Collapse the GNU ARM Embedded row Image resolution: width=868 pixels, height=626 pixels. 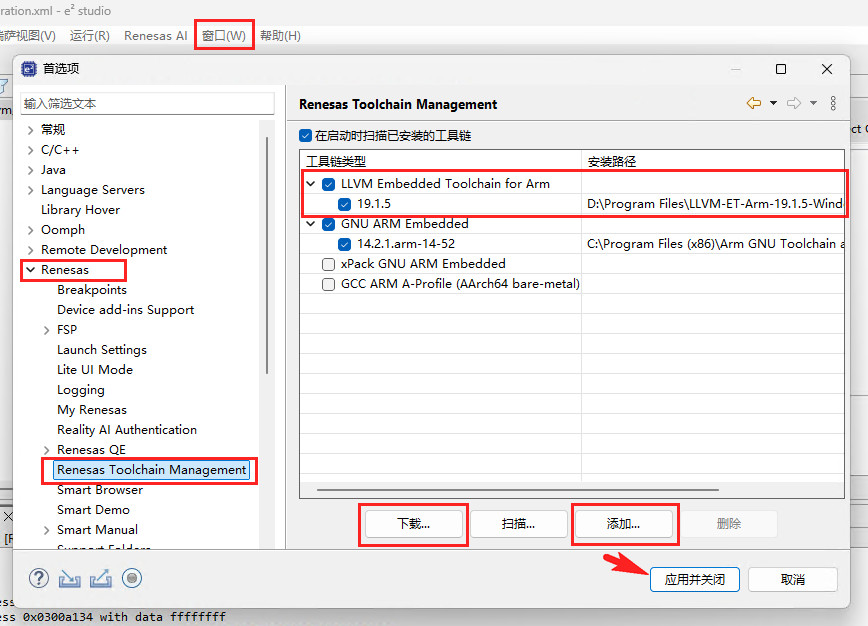(x=311, y=224)
